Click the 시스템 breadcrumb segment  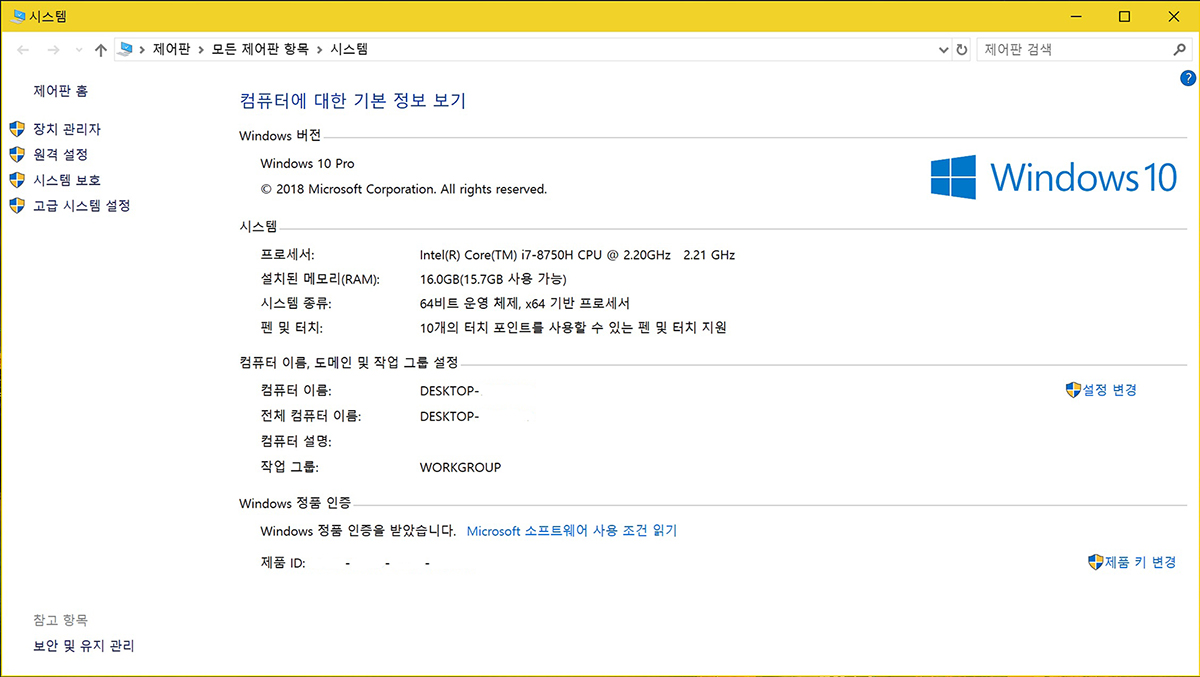tap(349, 49)
